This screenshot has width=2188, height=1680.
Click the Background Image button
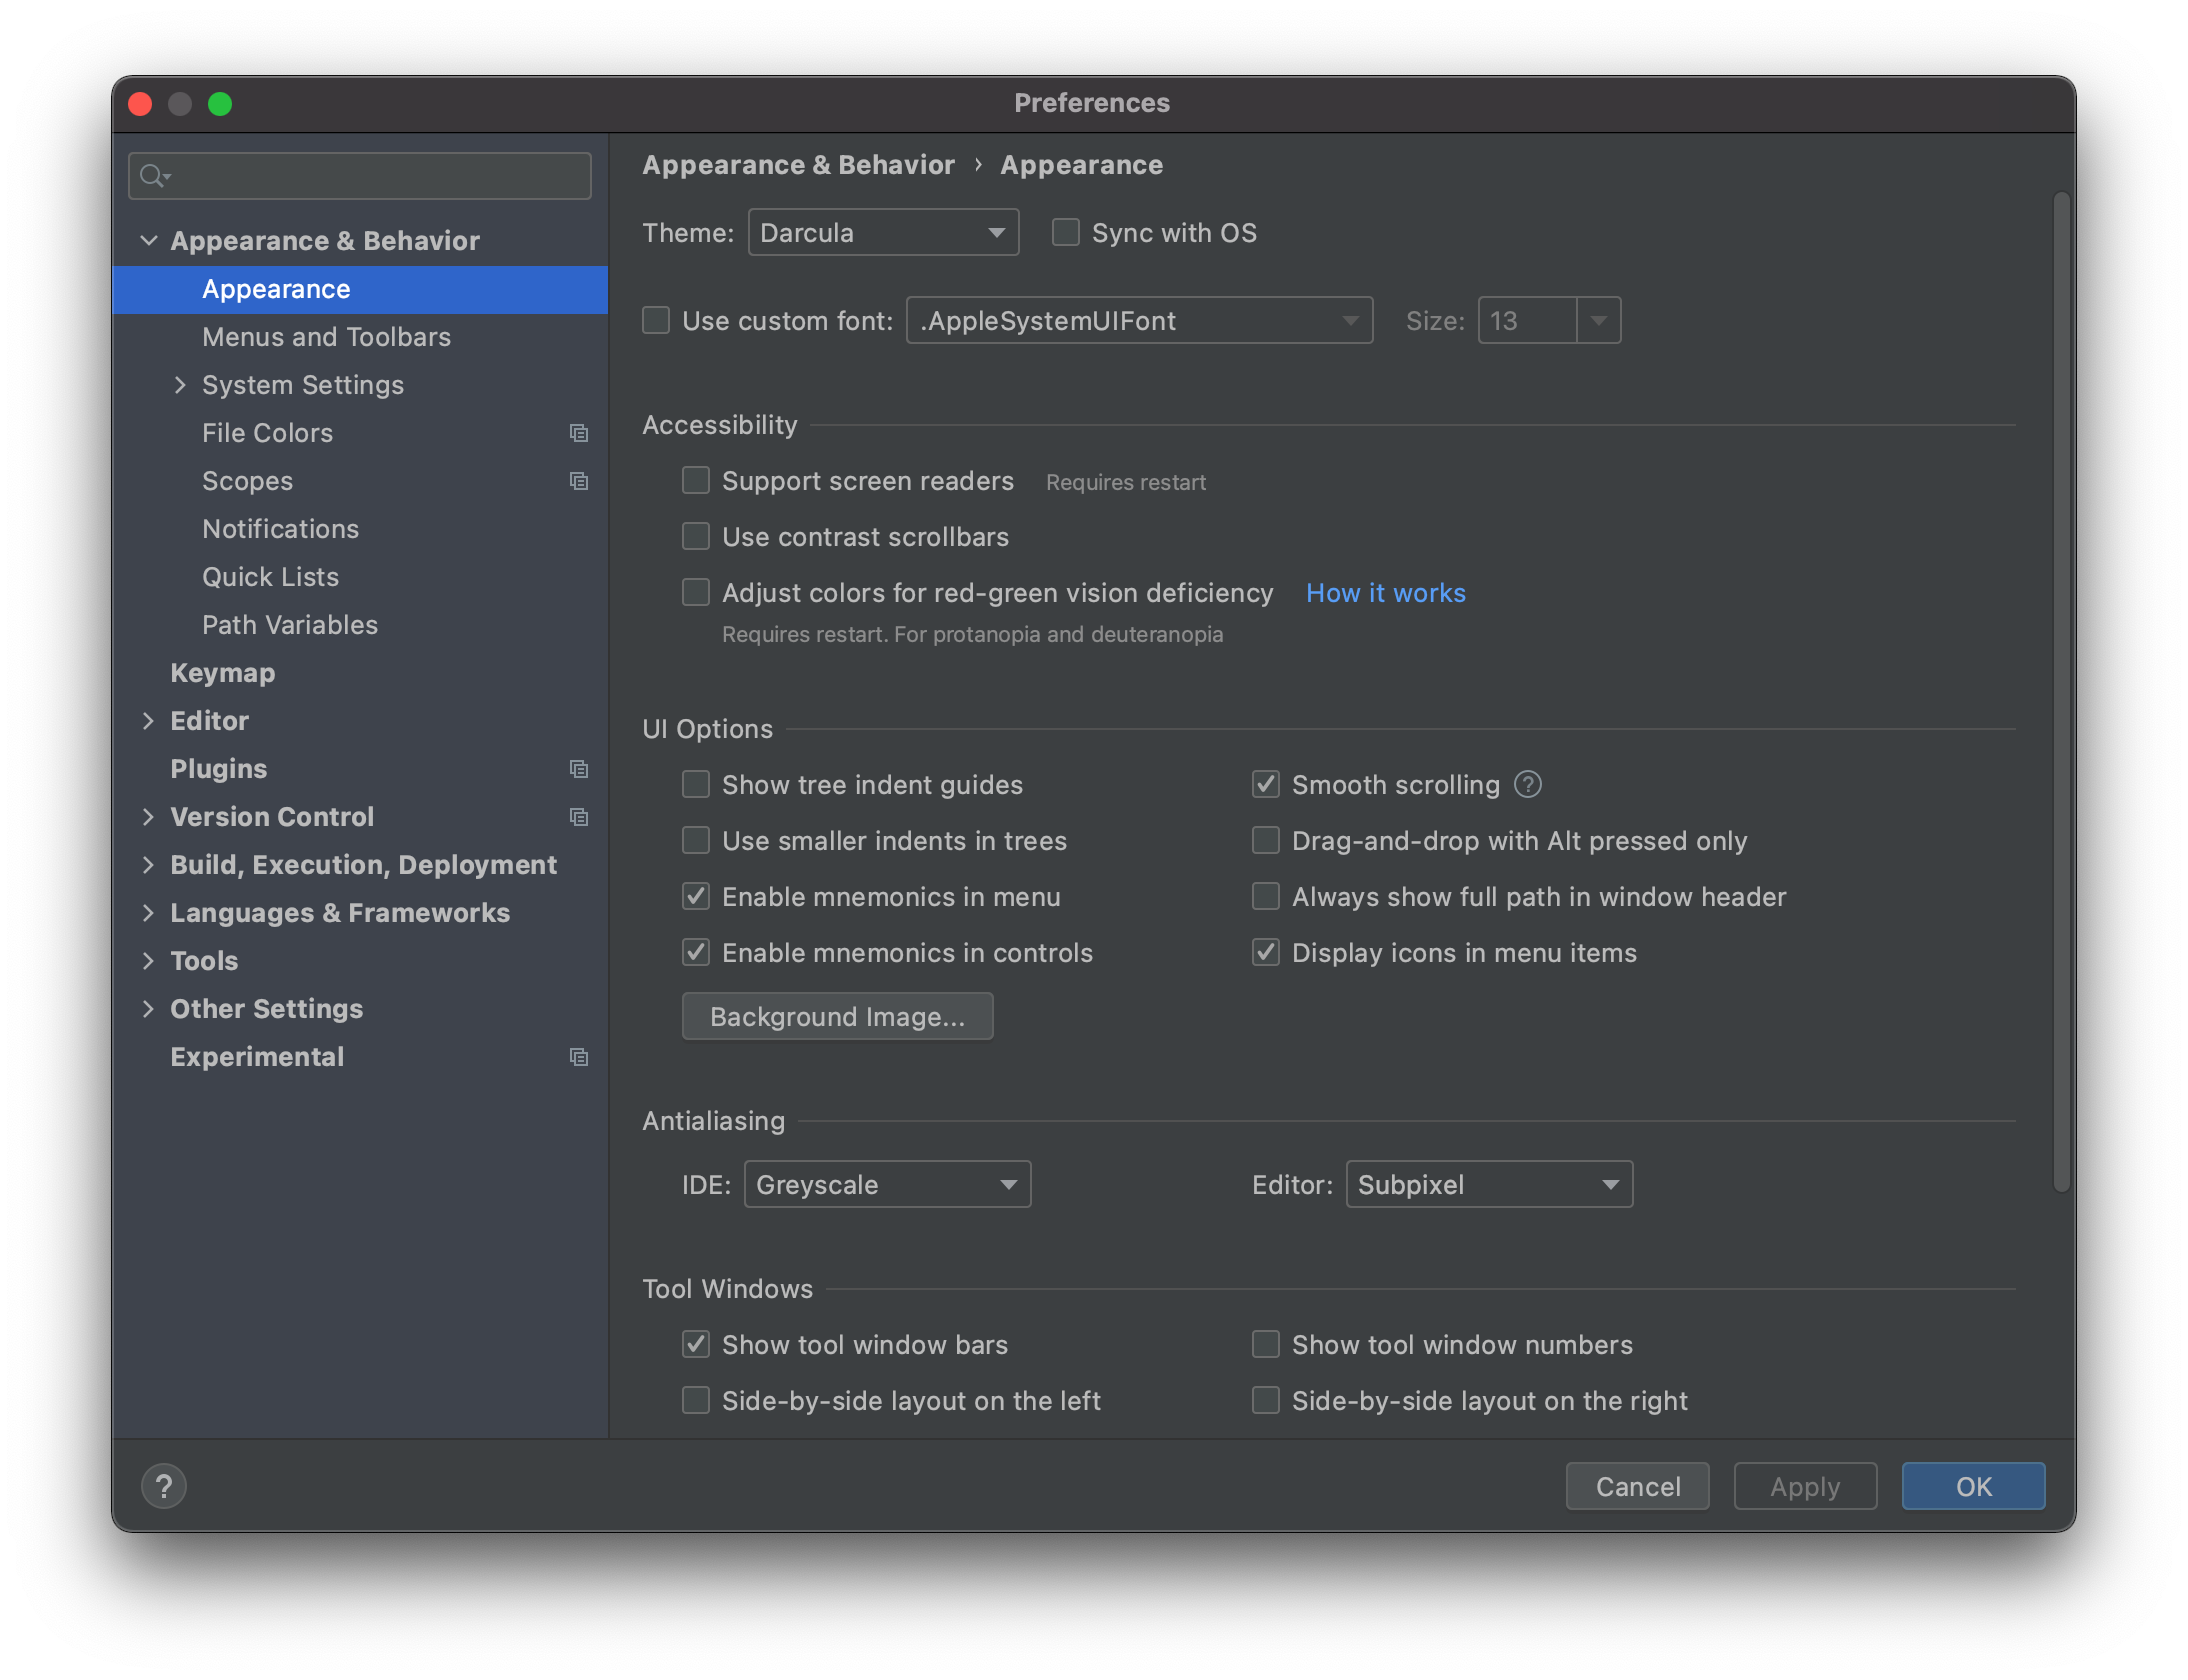[x=838, y=1015]
